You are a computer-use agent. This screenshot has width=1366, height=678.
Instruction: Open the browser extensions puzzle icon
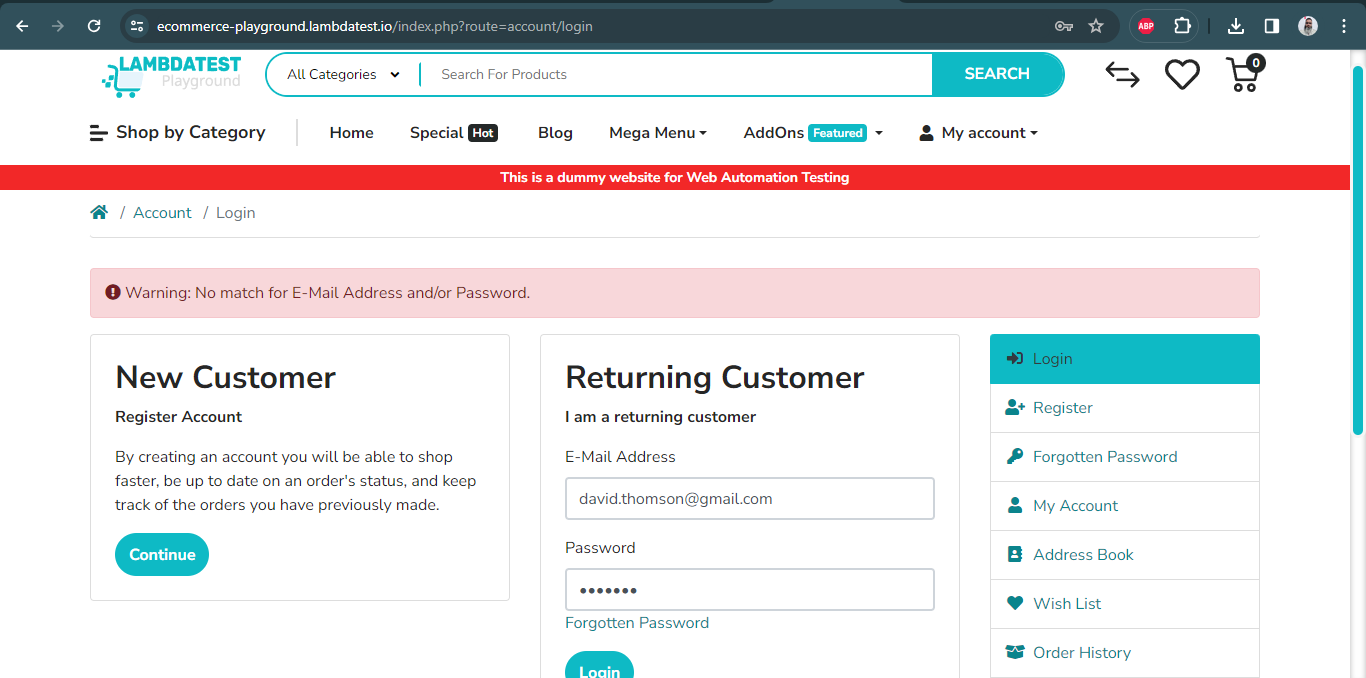click(1182, 26)
